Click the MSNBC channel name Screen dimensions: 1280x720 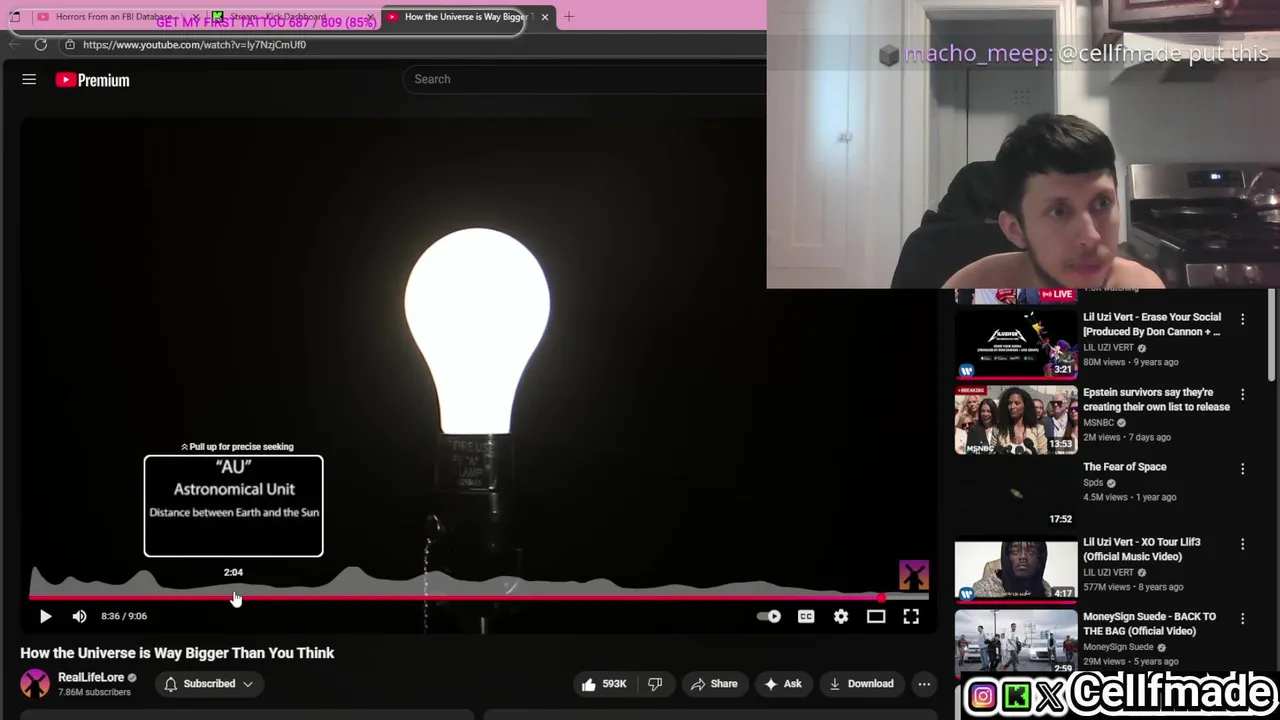tap(1098, 423)
